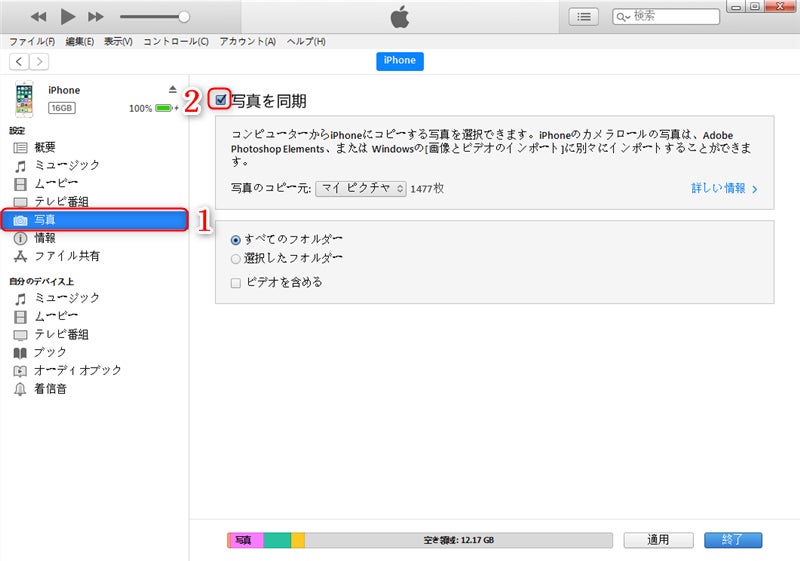The width and height of the screenshot is (800, 561).
Task: Open the list view button in top bar
Action: (x=584, y=17)
